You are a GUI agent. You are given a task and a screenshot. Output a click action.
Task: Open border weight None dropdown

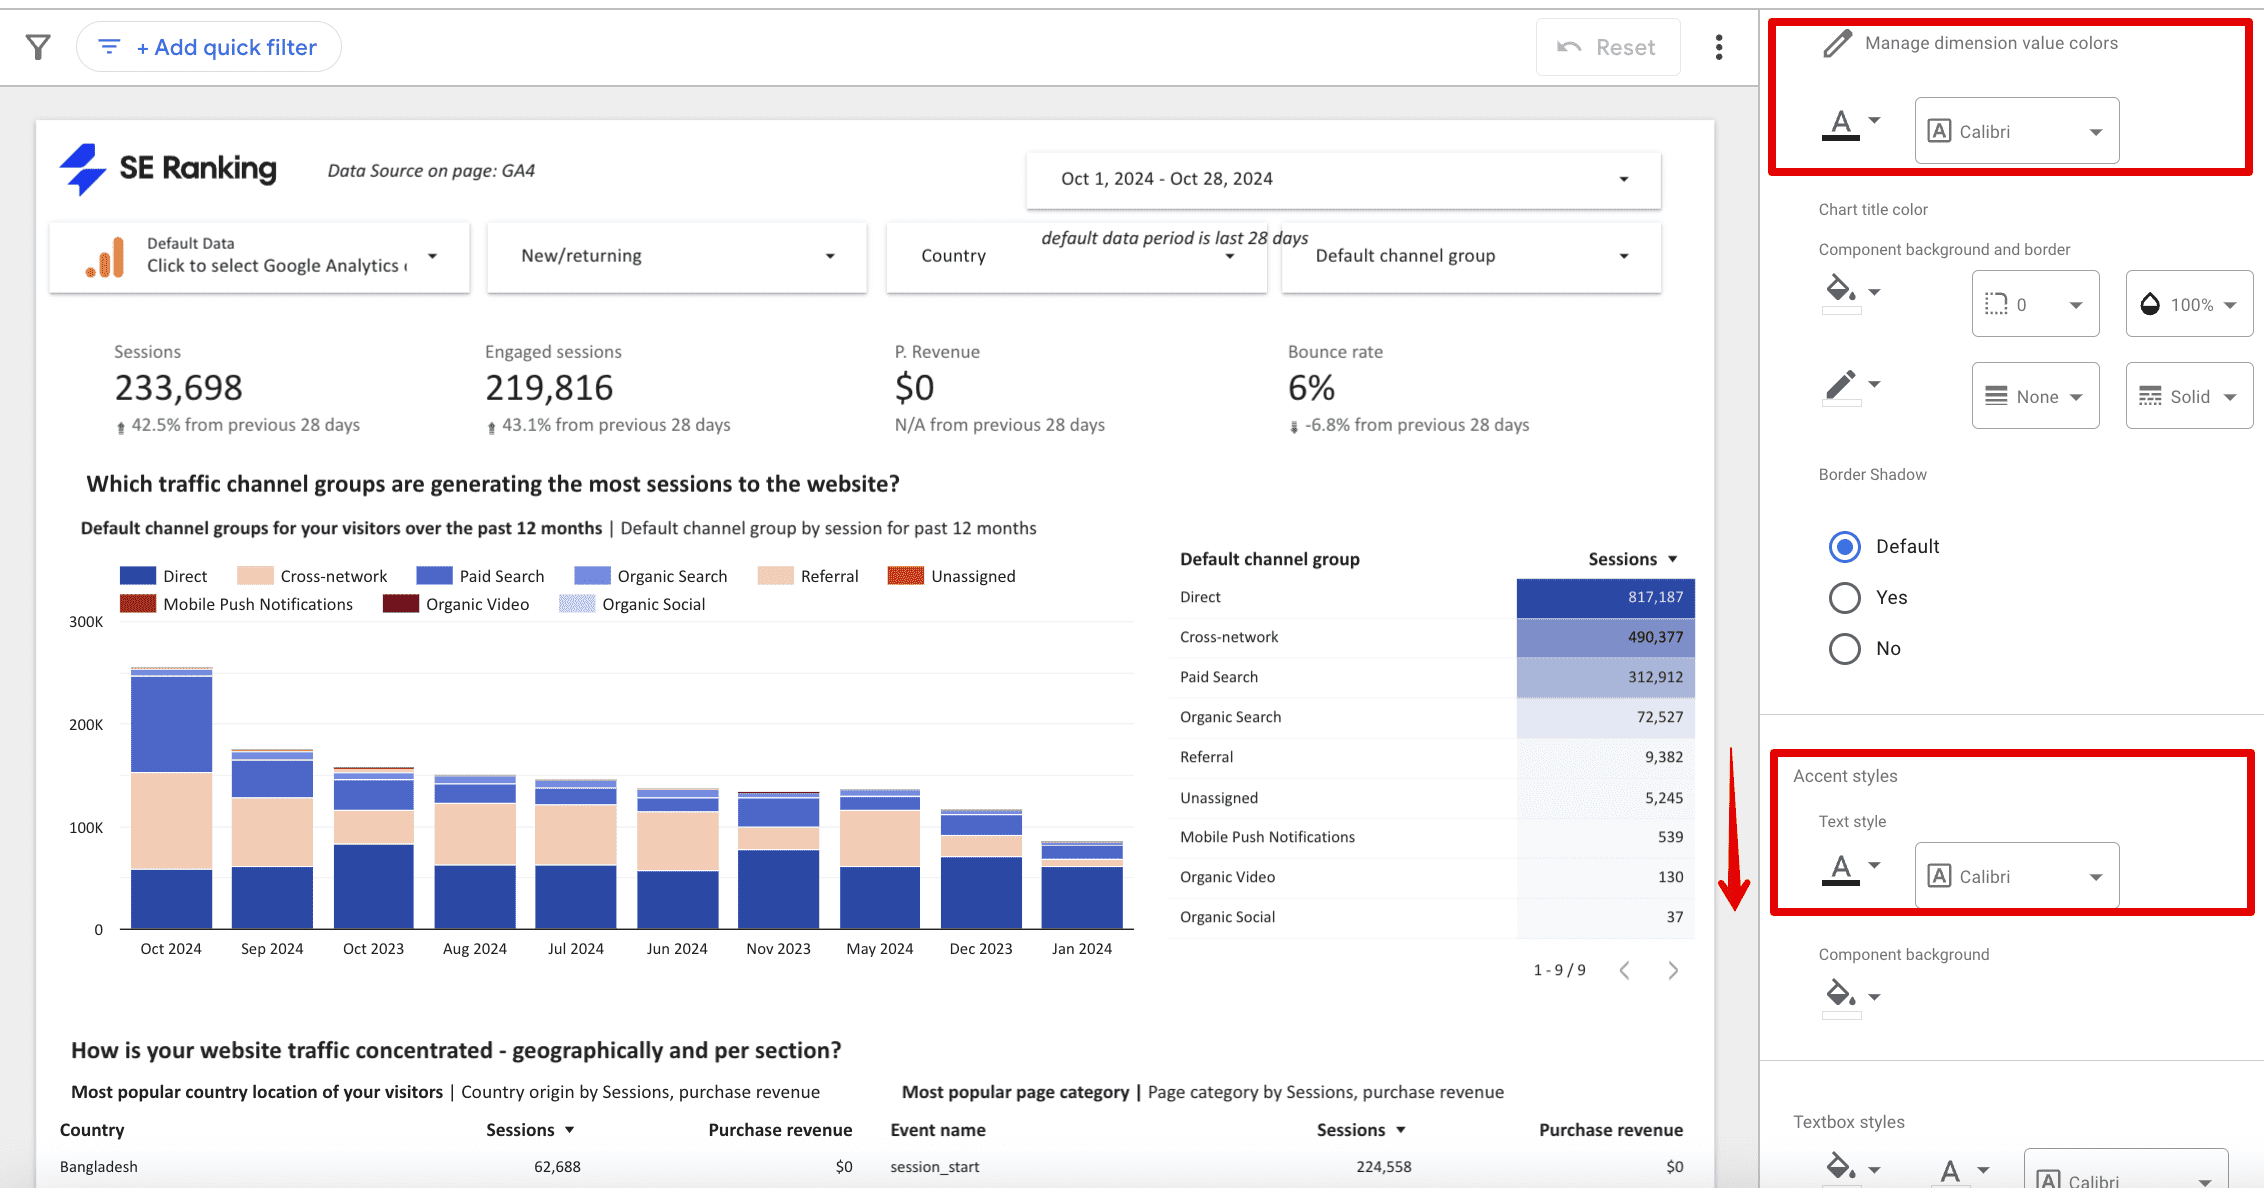coord(2035,396)
